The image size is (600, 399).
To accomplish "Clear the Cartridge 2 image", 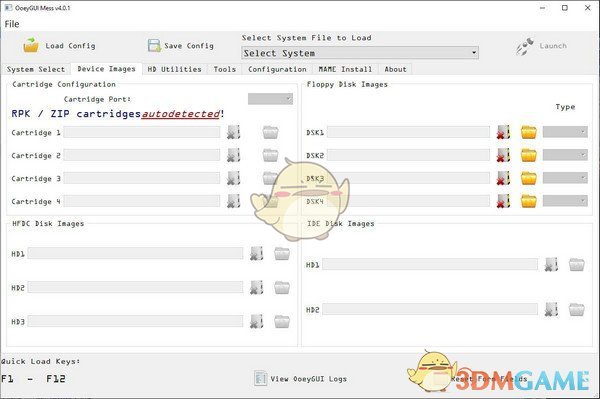I will [233, 155].
